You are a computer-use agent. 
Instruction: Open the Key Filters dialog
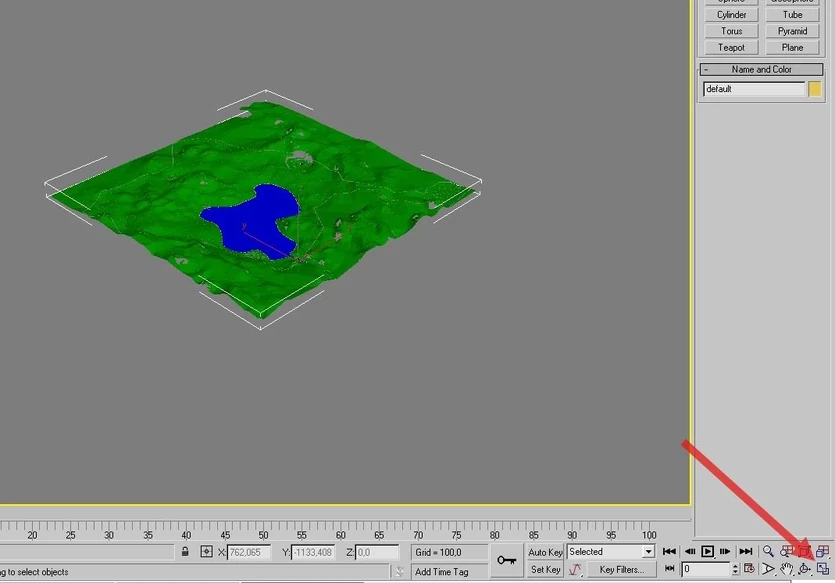pyautogui.click(x=621, y=569)
